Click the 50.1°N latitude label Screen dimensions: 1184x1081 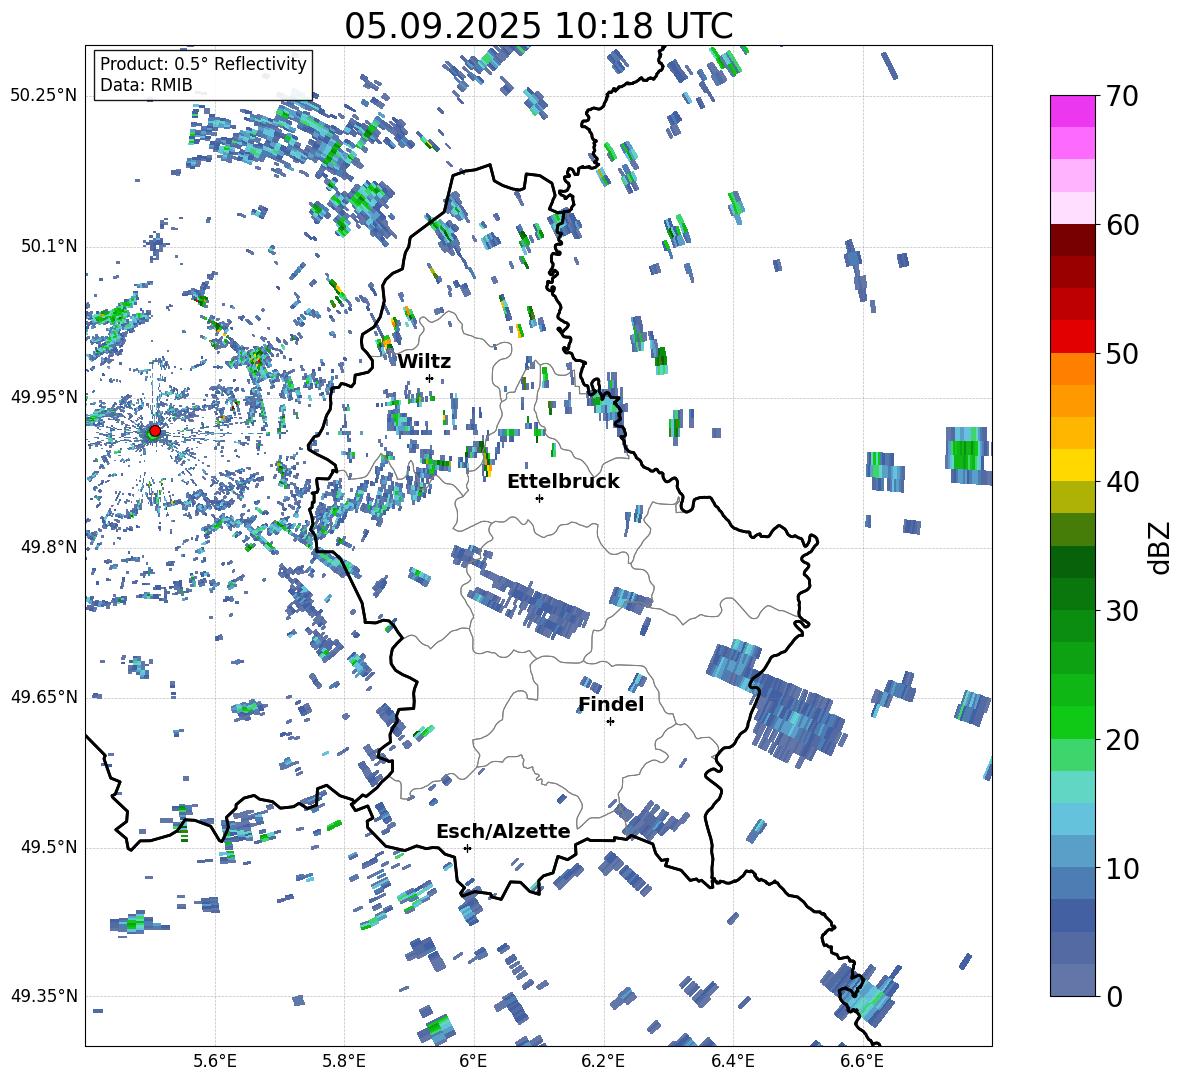click(48, 246)
